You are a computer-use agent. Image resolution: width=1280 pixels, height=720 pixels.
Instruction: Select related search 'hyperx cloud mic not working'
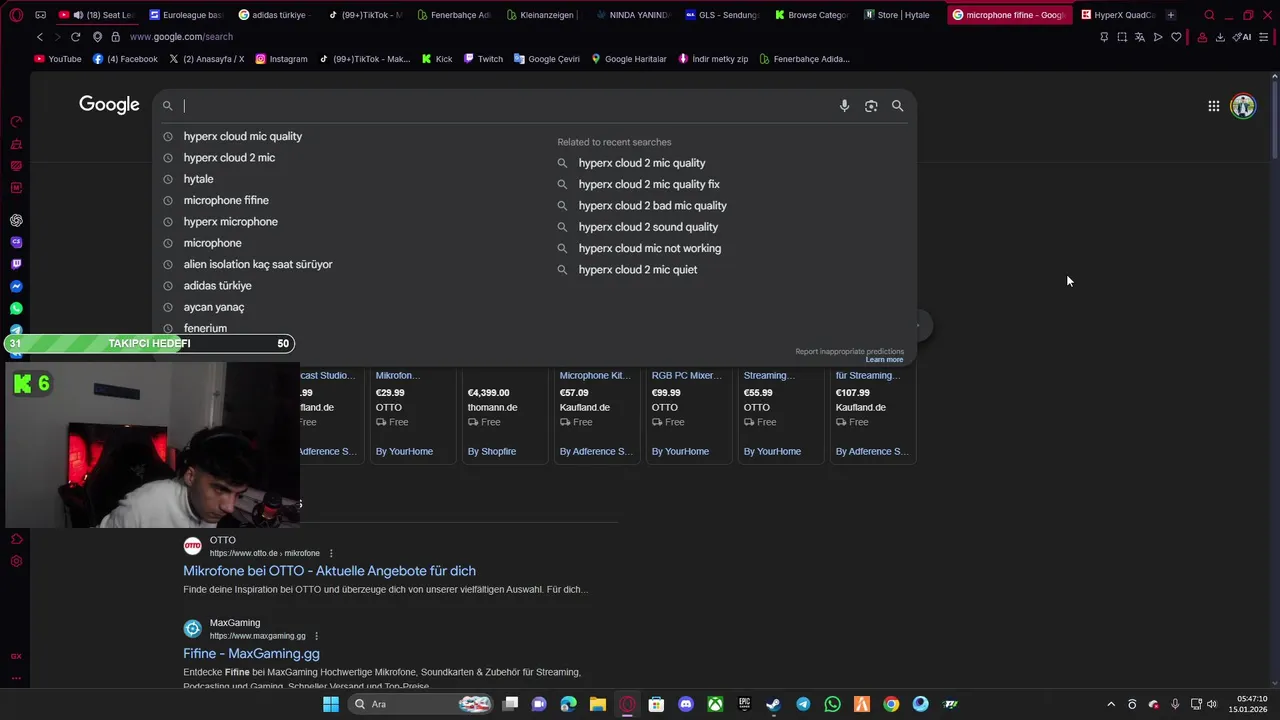click(650, 248)
